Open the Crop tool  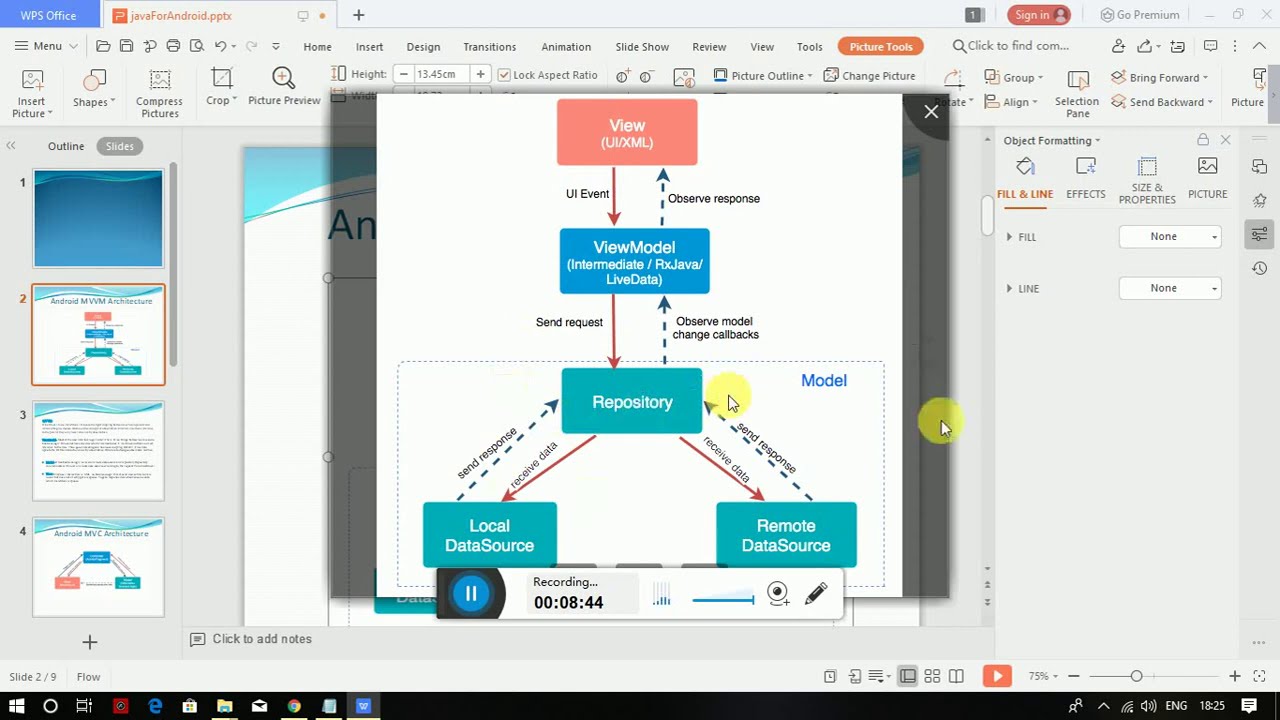pos(221,87)
